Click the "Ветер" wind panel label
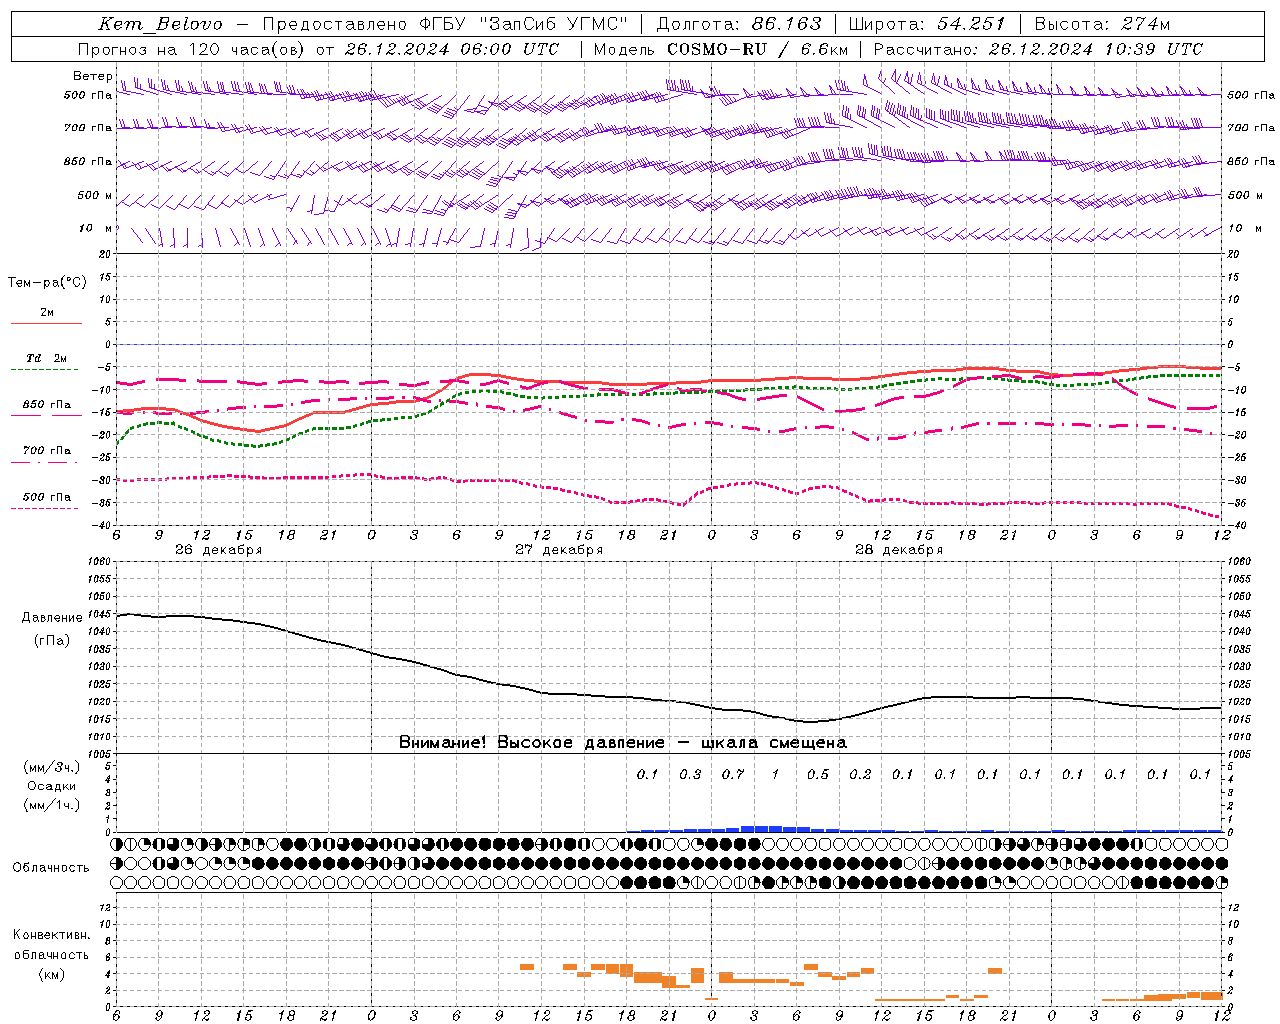Viewport: 1280px width, 1024px height. [92, 76]
